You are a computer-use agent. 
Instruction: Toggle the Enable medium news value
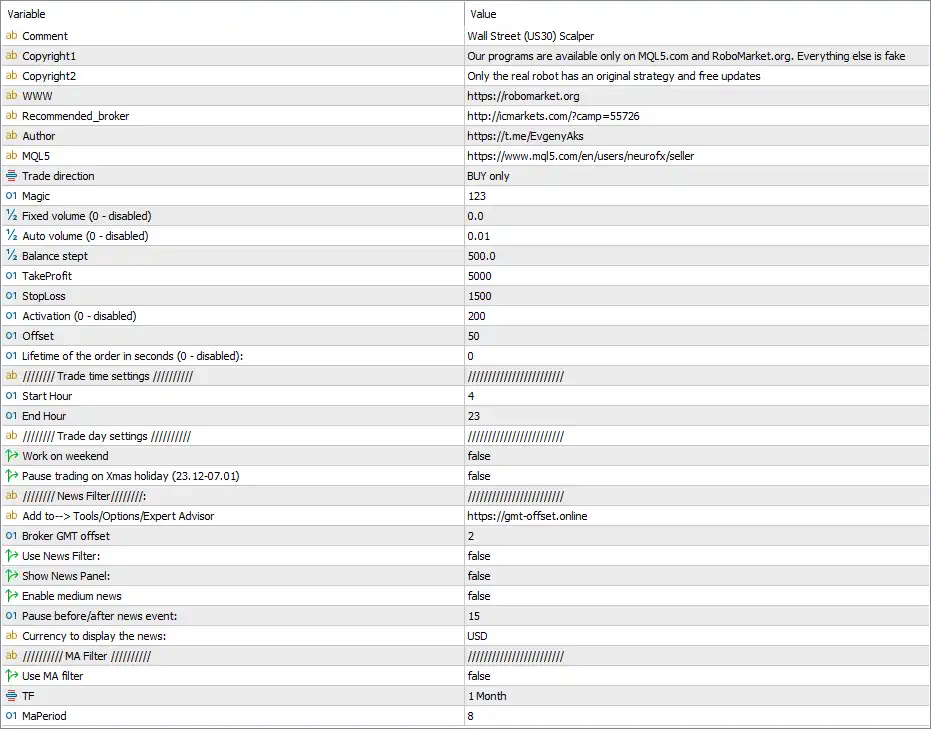(x=697, y=596)
